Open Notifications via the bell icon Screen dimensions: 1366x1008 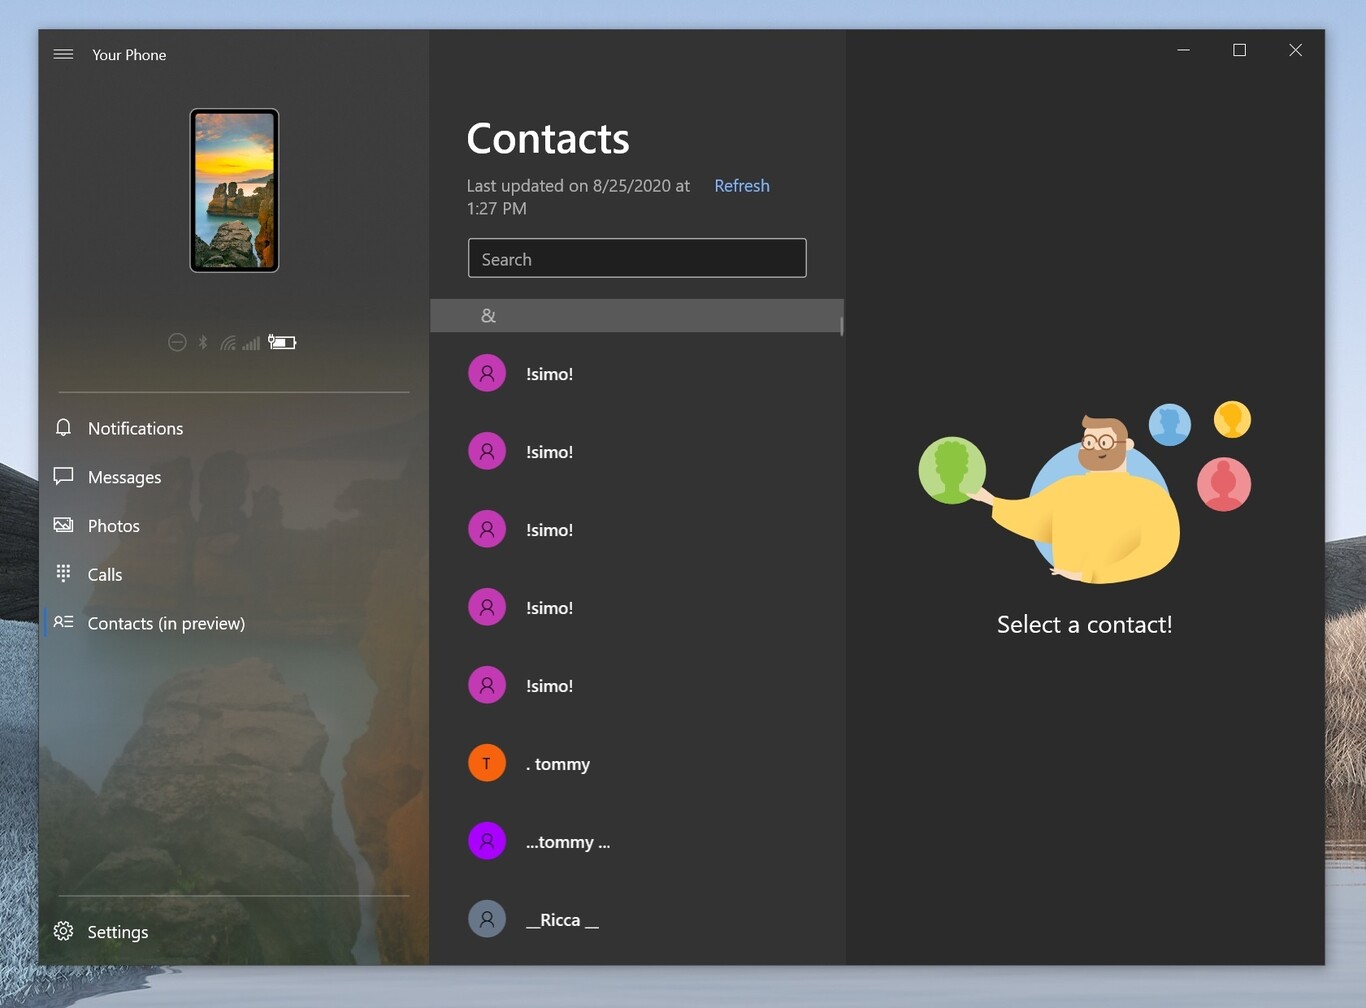(63, 427)
